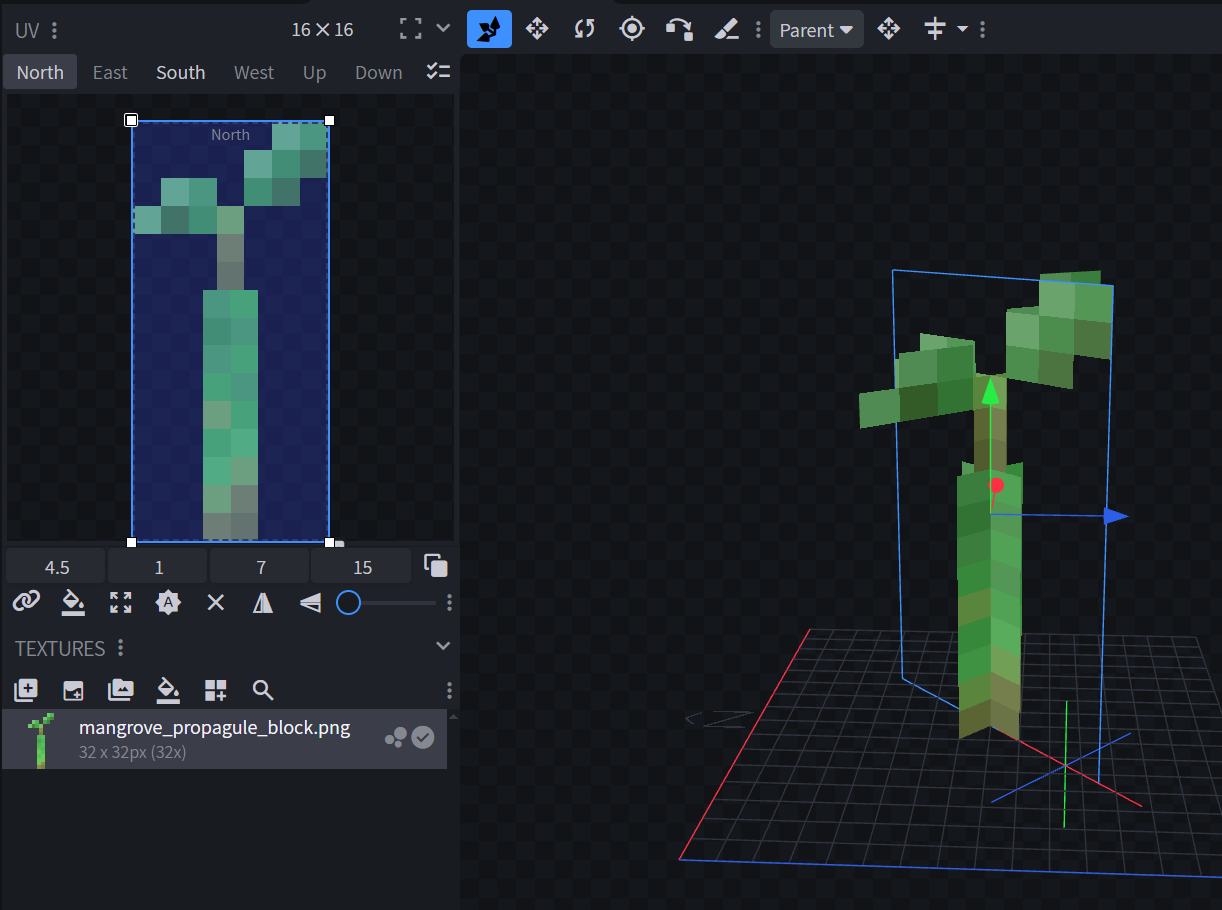
Task: Select the Paint brush tool icon
Action: (x=727, y=29)
